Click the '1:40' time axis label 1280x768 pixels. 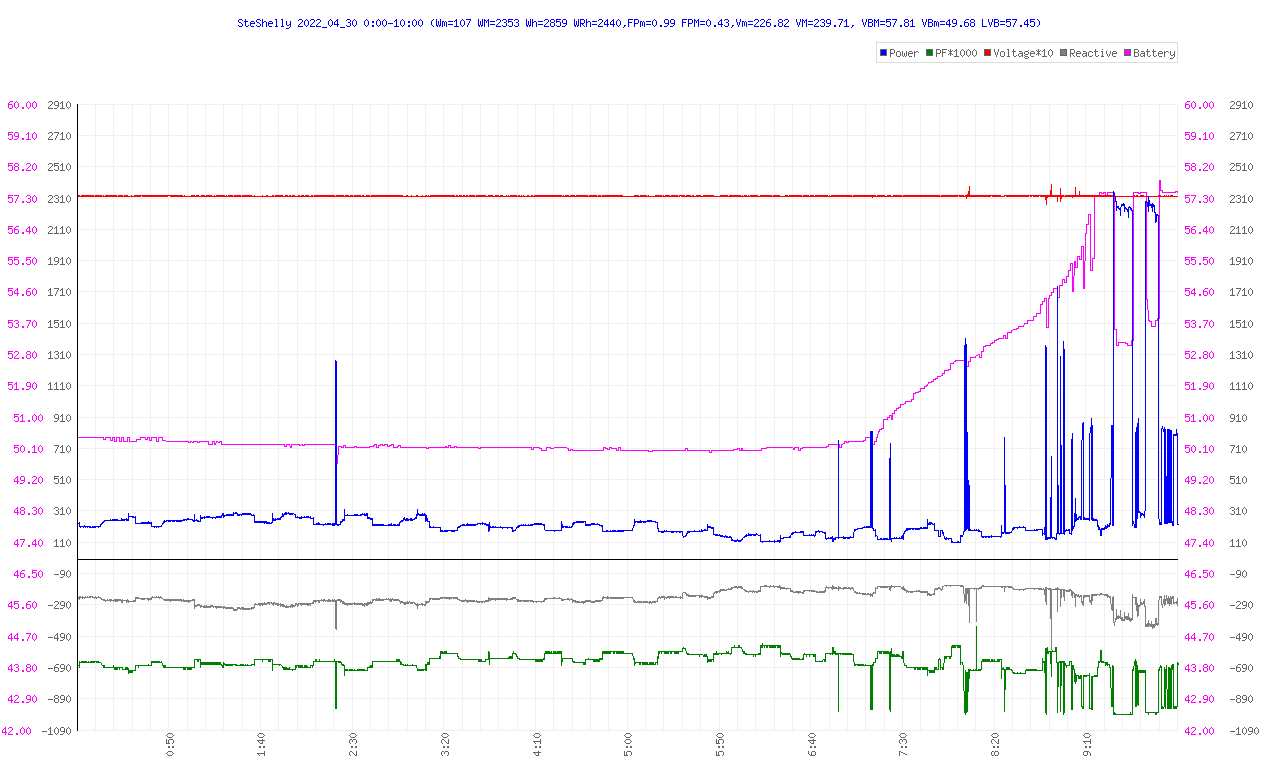coord(262,746)
